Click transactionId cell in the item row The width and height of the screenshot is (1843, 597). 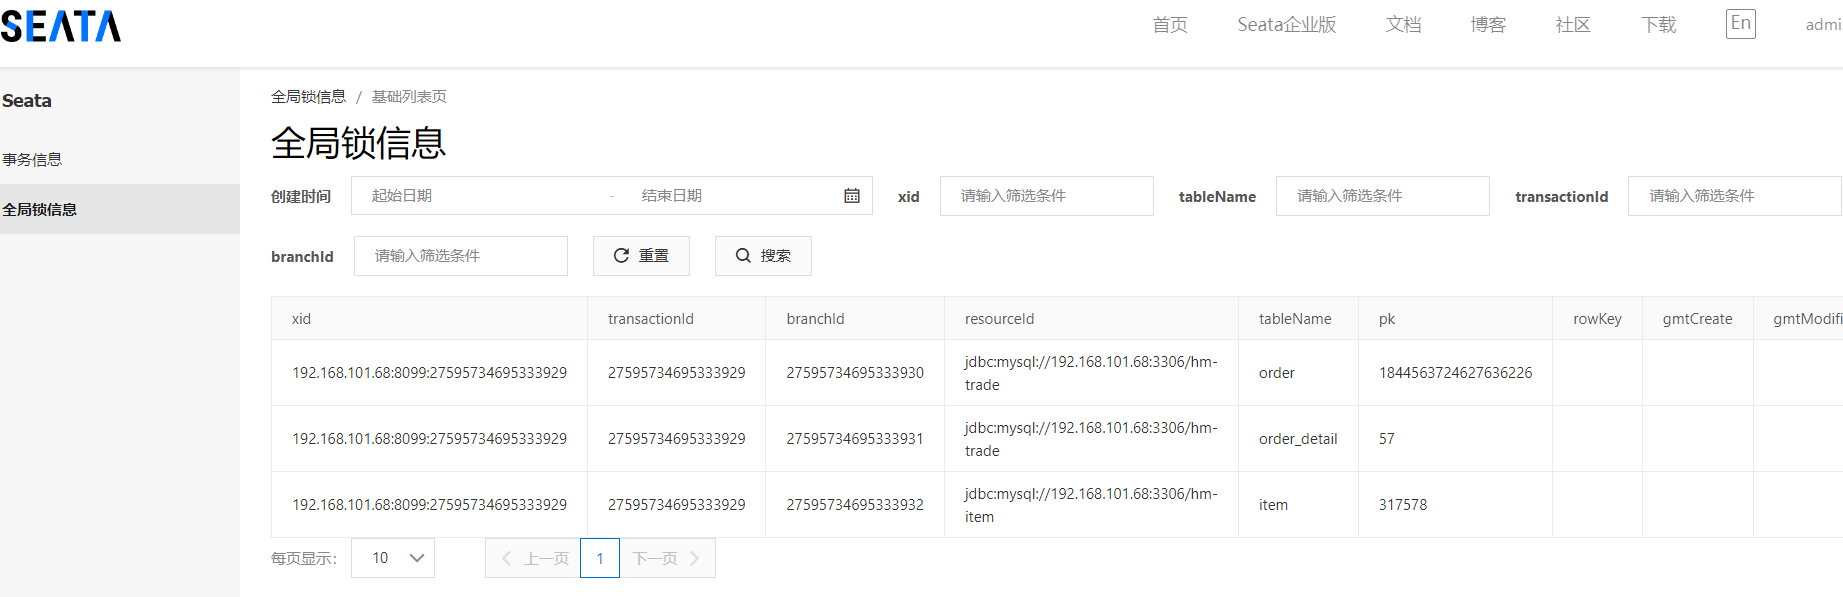click(677, 505)
